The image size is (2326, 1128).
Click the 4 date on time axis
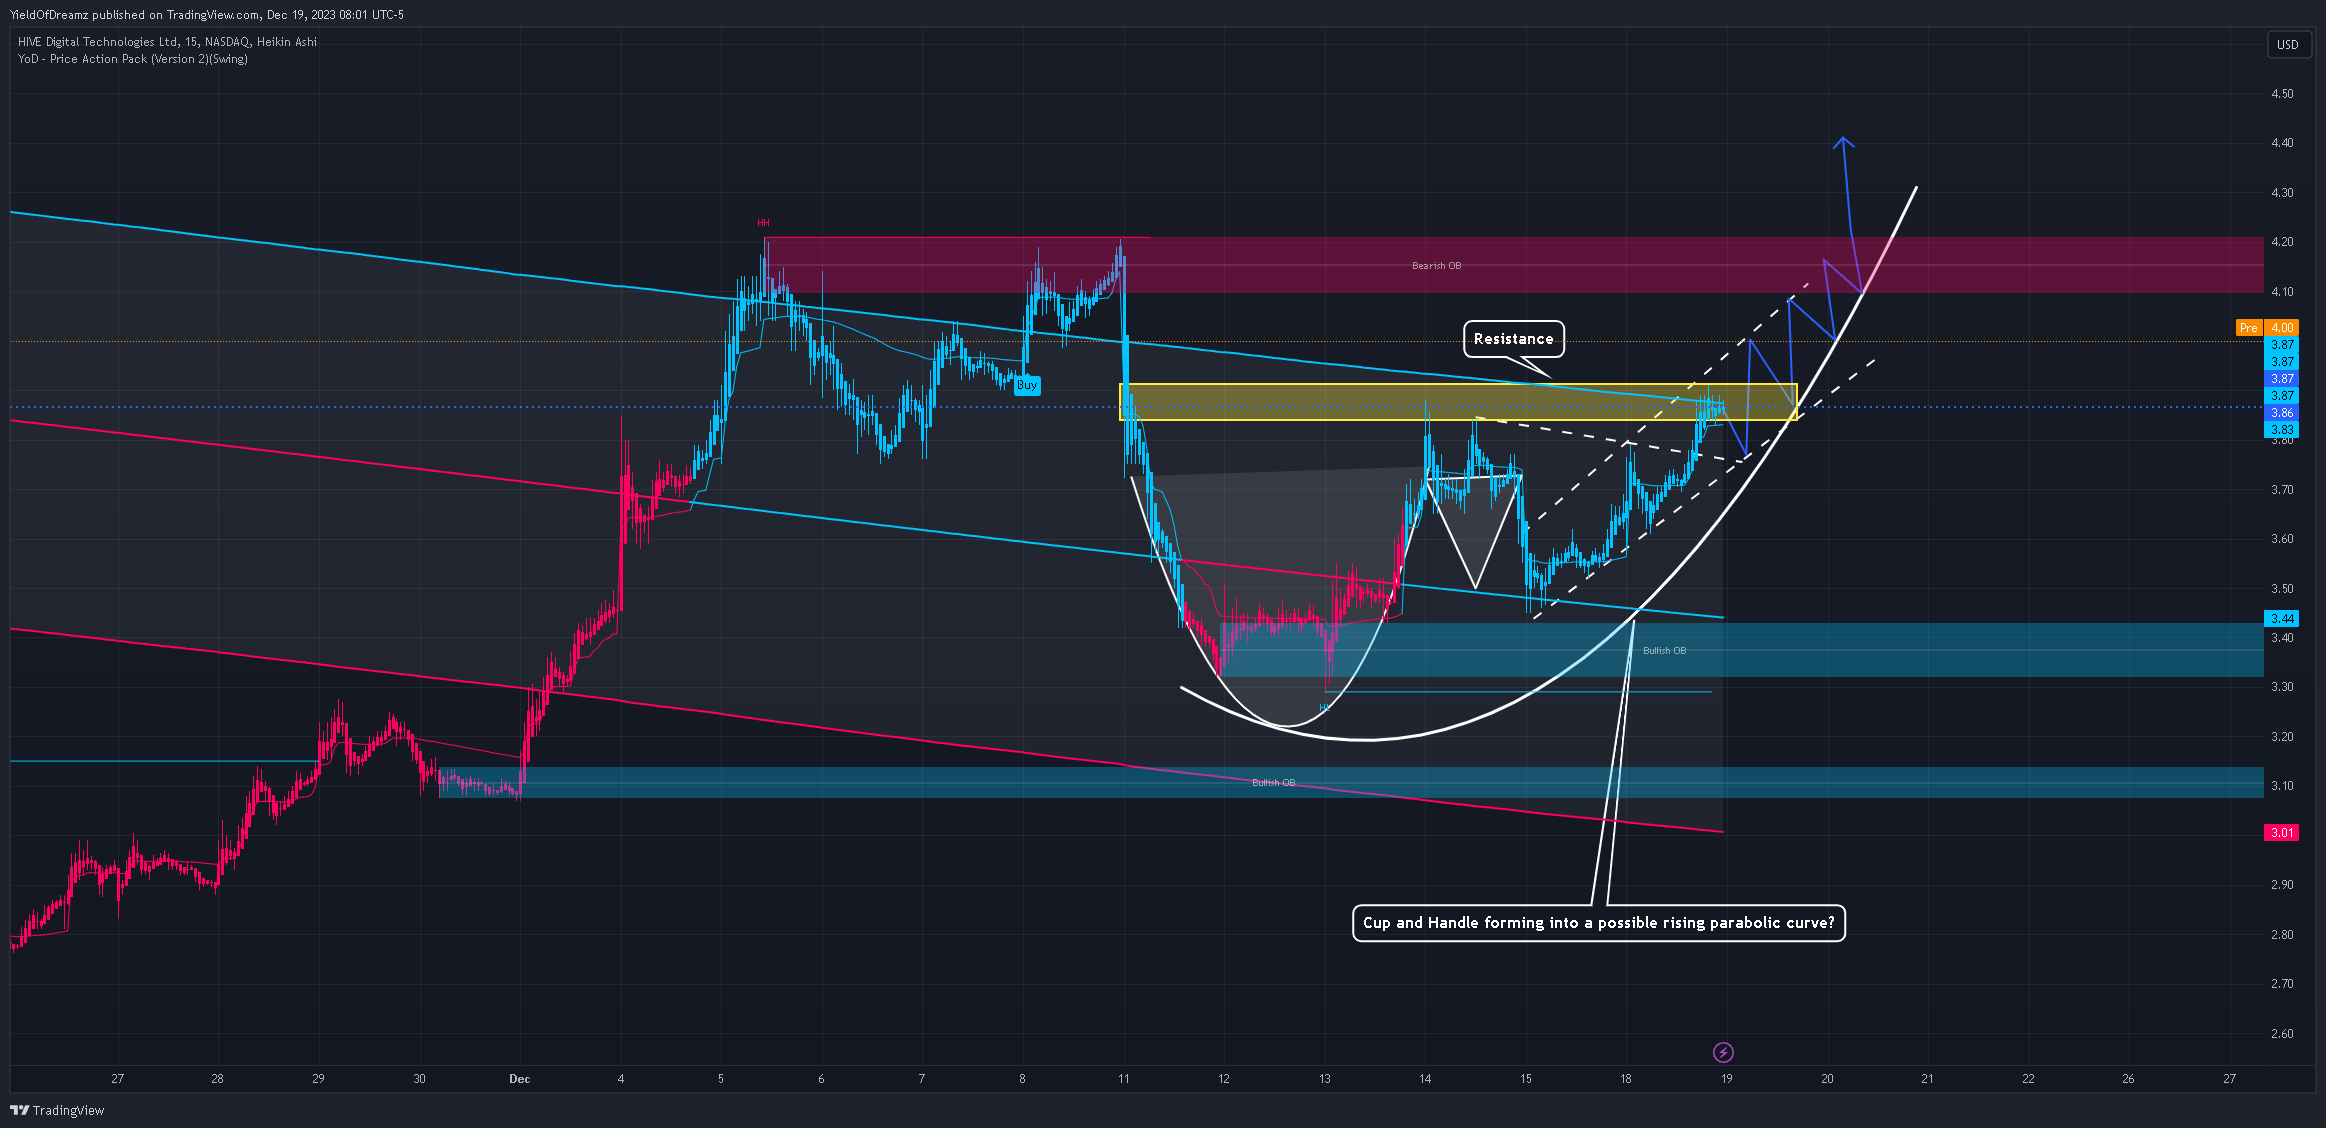click(621, 1079)
